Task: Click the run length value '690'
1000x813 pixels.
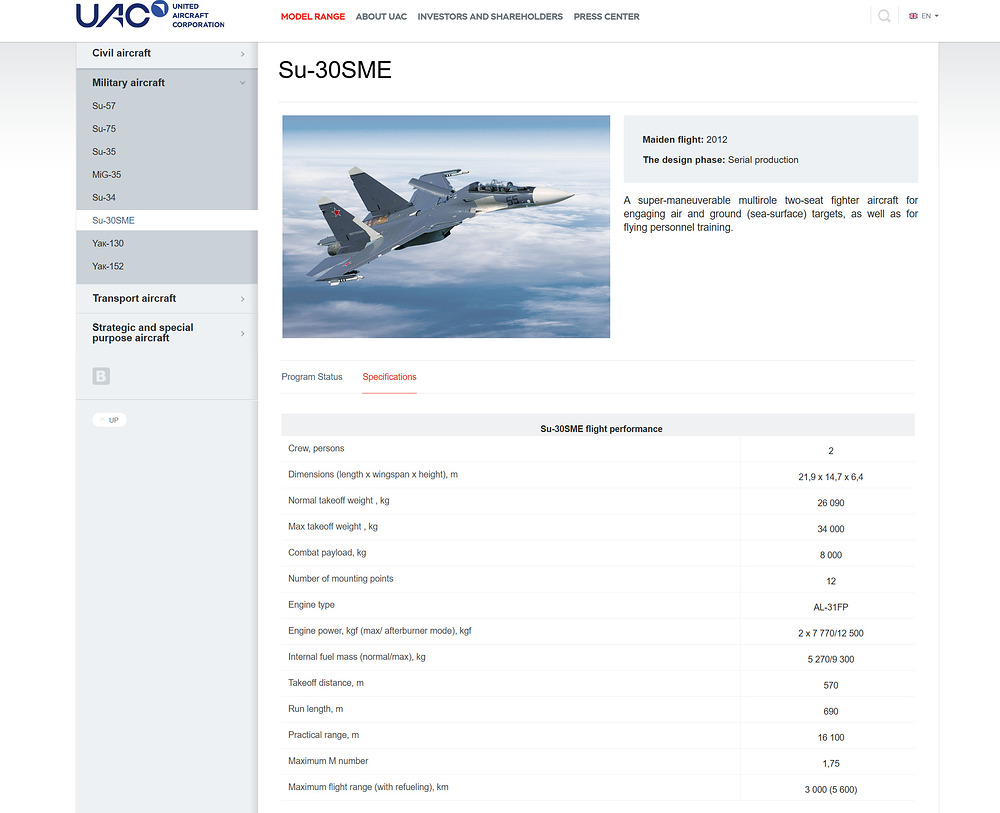Action: point(830,712)
